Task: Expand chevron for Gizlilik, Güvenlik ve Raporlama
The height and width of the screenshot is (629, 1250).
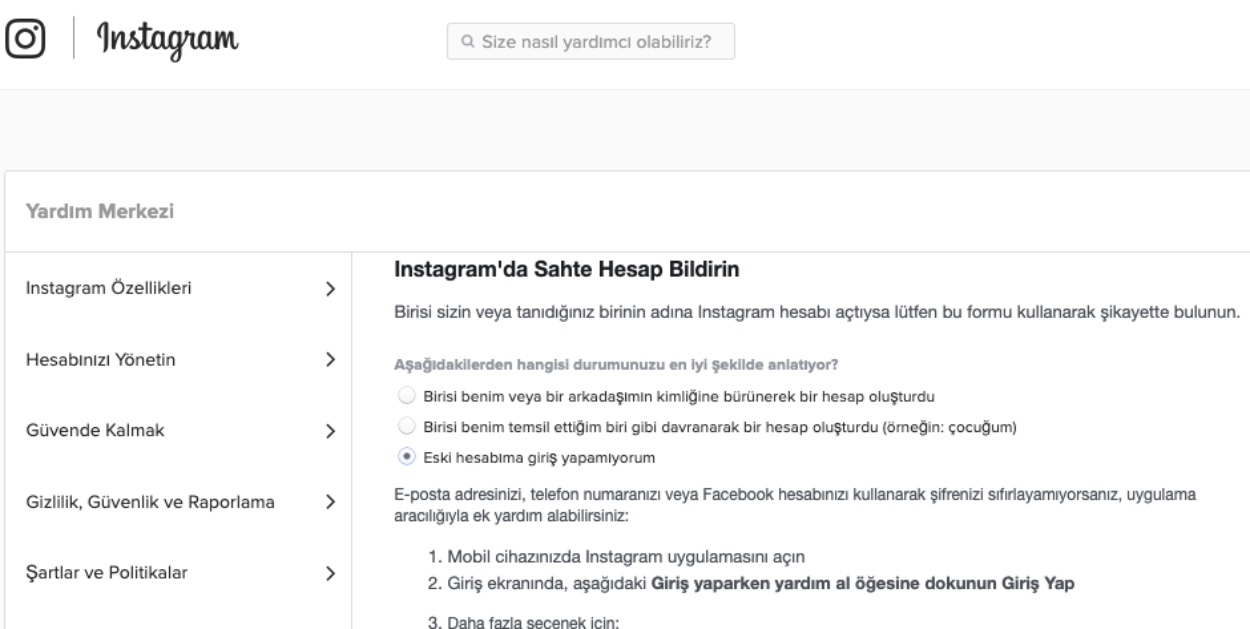Action: 331,501
